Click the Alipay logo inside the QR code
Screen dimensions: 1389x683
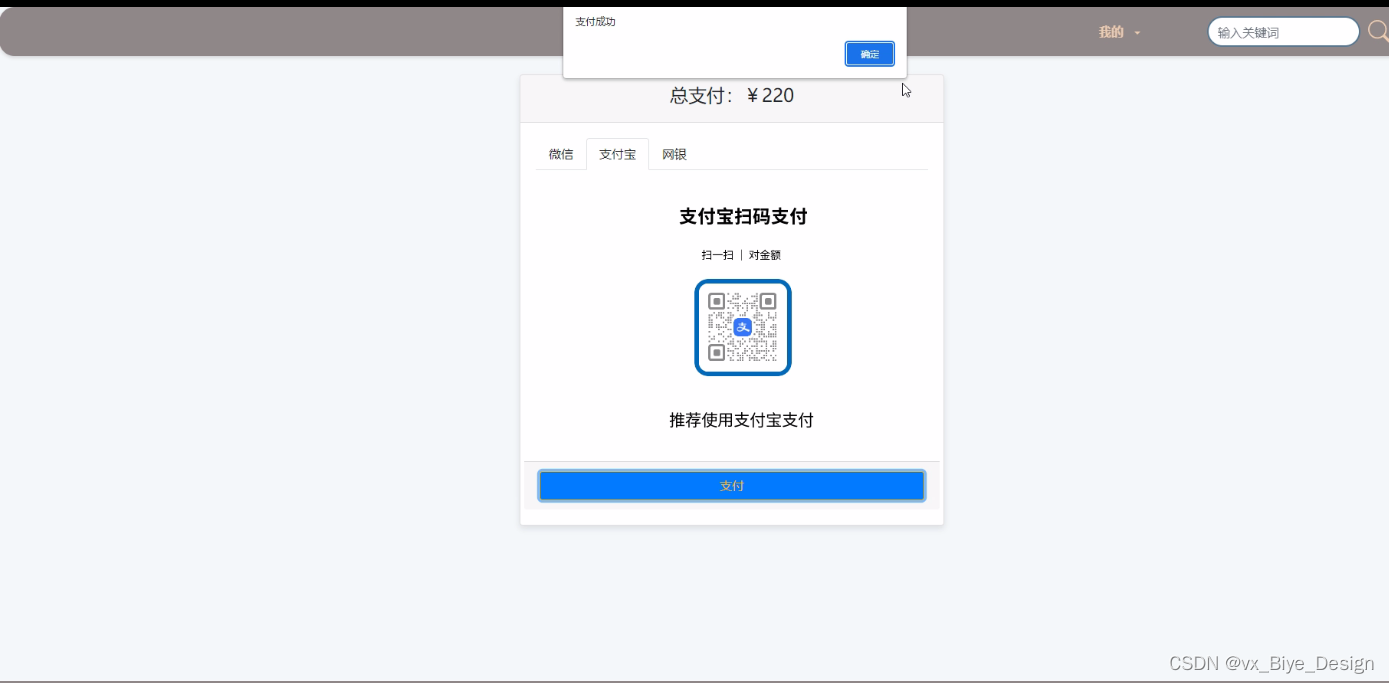click(743, 327)
